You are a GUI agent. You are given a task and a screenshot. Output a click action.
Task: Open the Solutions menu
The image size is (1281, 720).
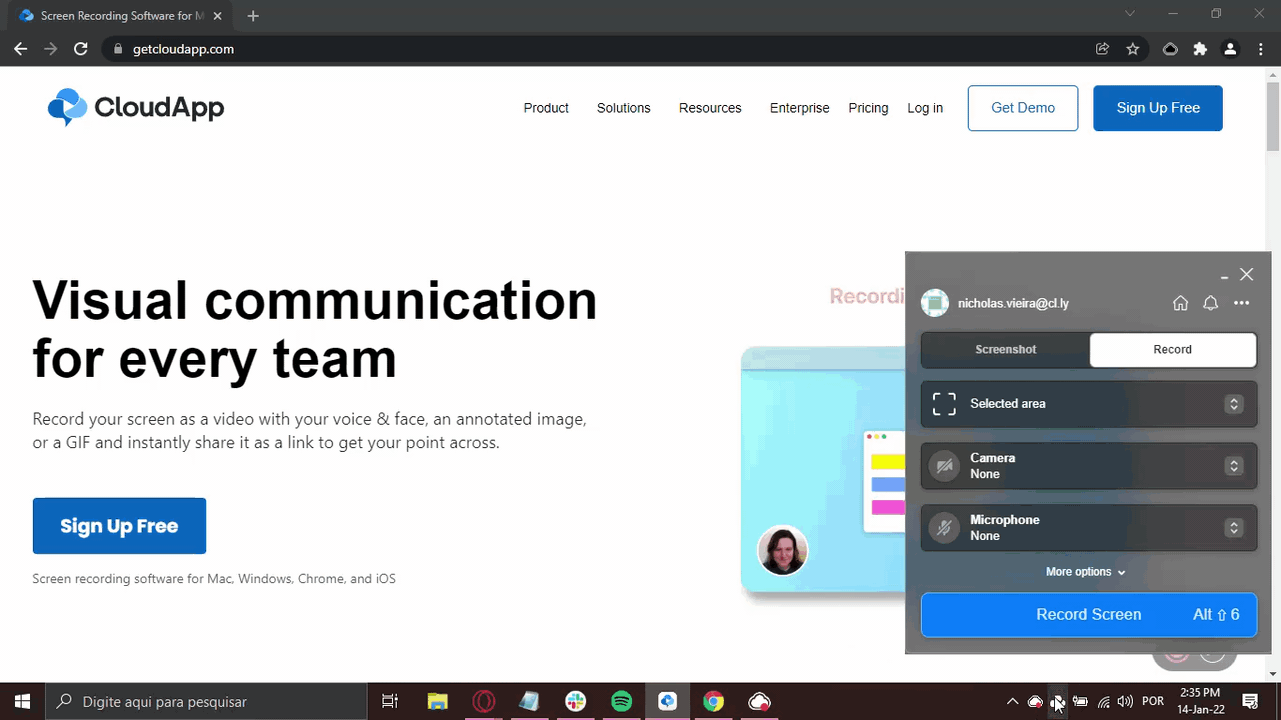pos(624,108)
